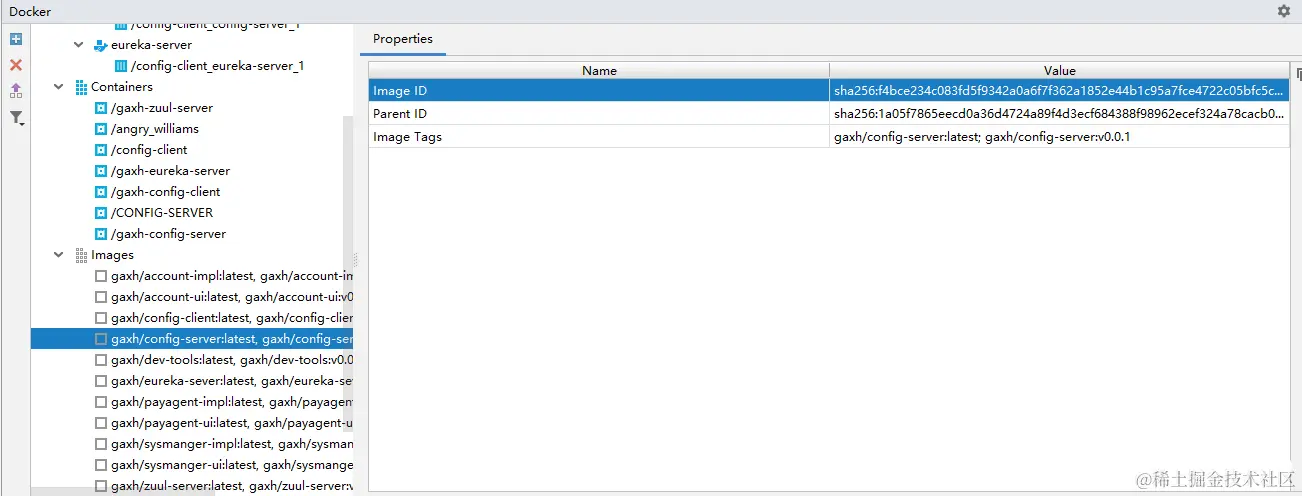Open Docker tool window gear settings
The width and height of the screenshot is (1302, 496).
tap(1284, 11)
